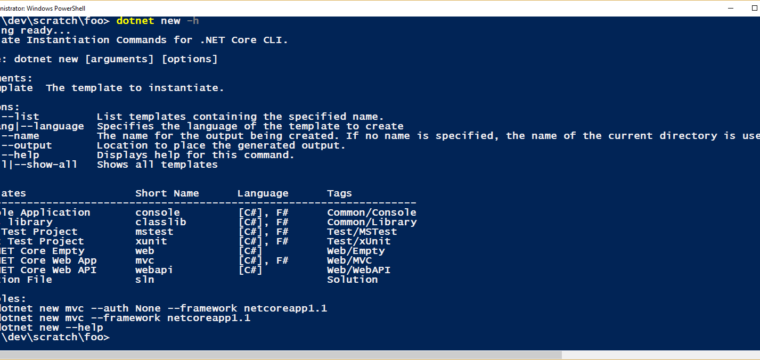Click the 'classlib' short name entry
Viewport: 760px width, 360px height.
click(x=161, y=222)
